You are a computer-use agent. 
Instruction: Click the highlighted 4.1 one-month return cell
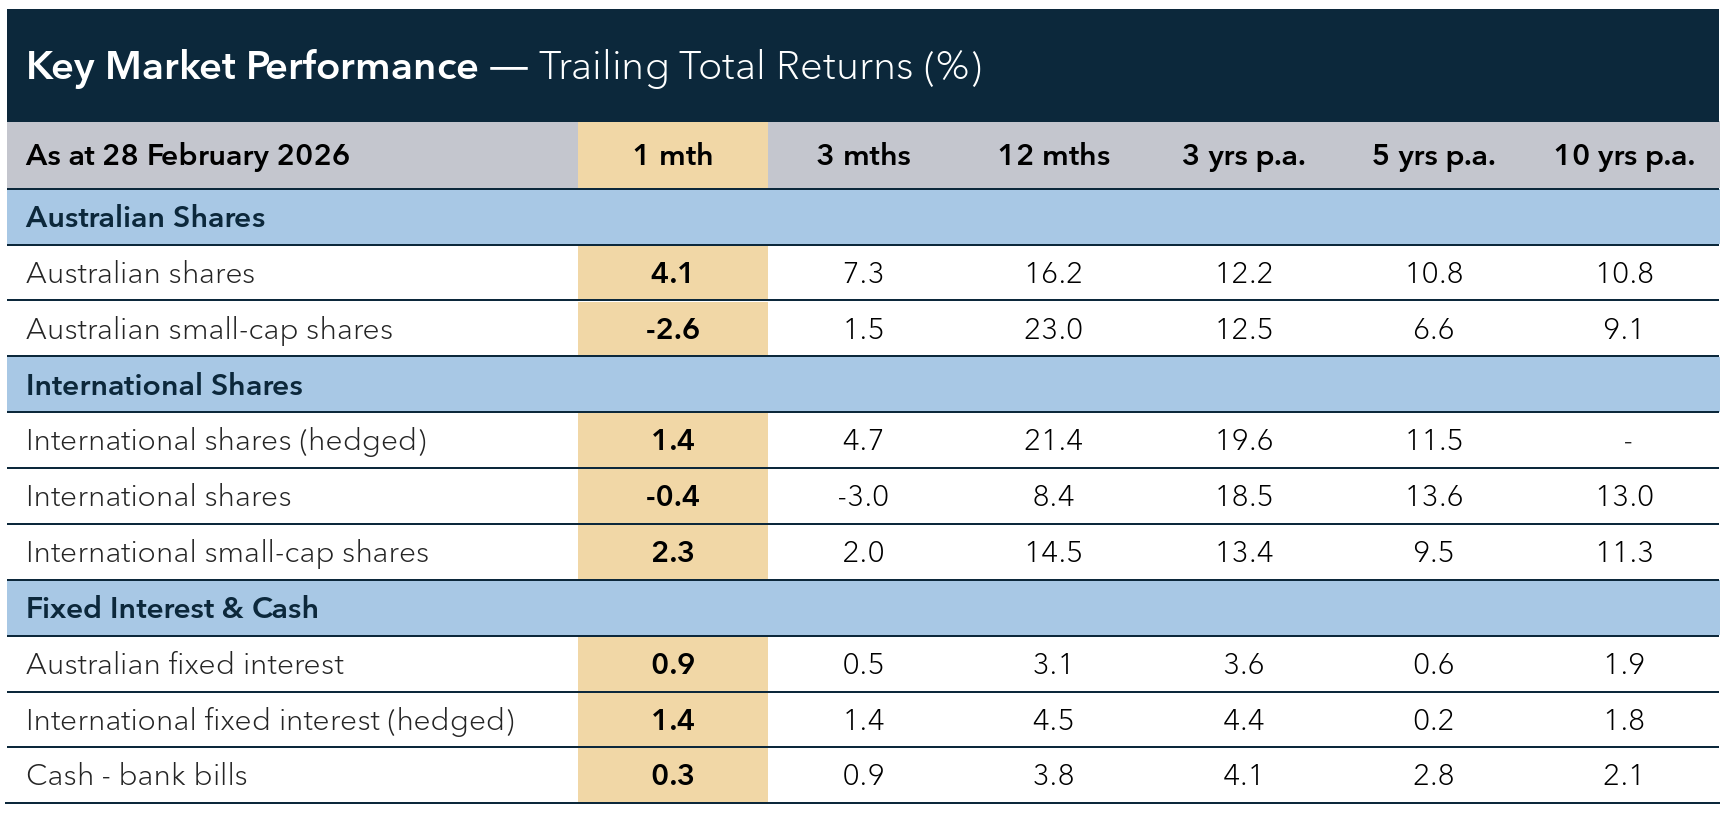[x=672, y=273]
